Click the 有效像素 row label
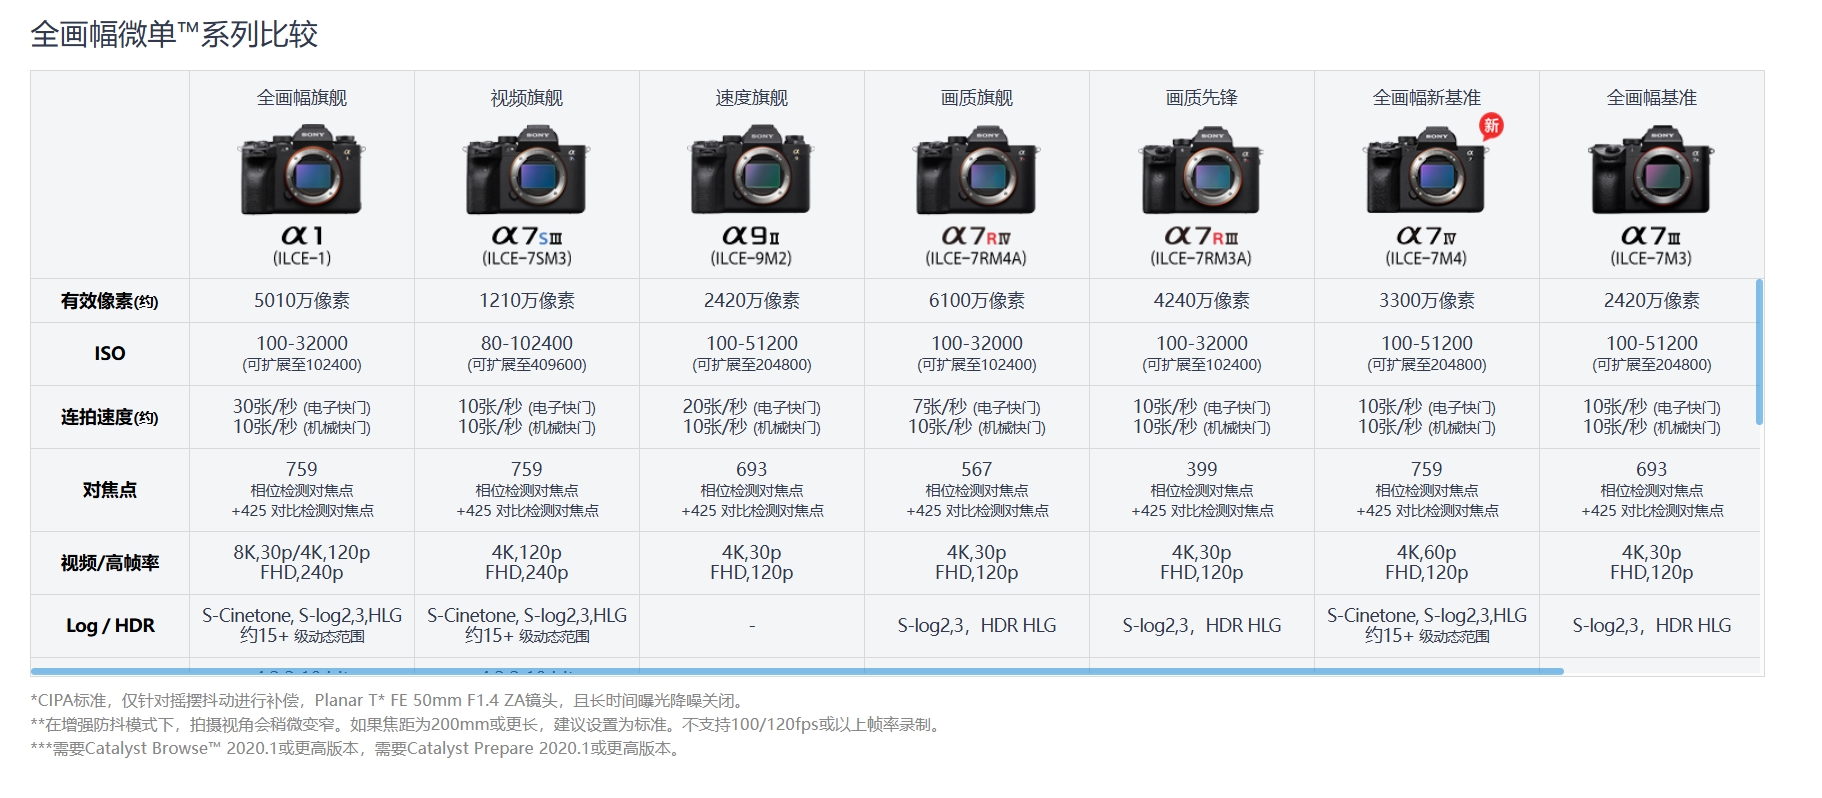This screenshot has height=798, width=1822. pyautogui.click(x=109, y=301)
